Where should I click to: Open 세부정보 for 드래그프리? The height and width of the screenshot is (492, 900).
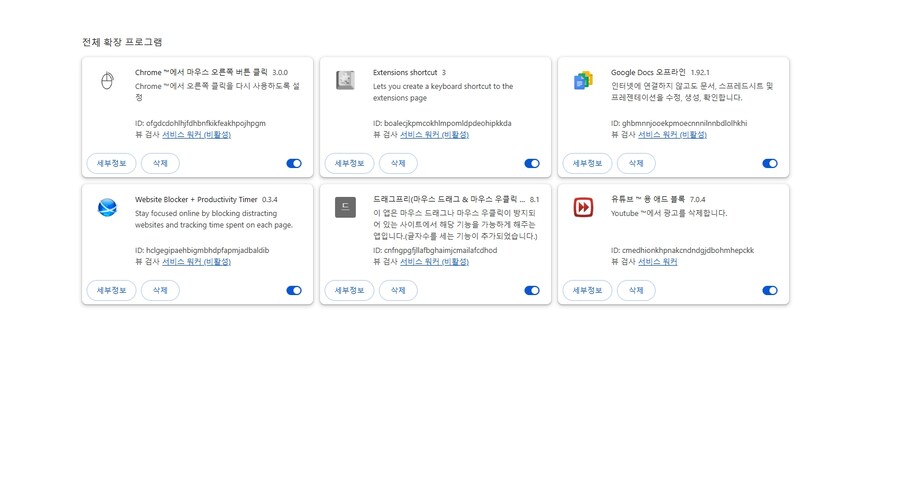350,290
